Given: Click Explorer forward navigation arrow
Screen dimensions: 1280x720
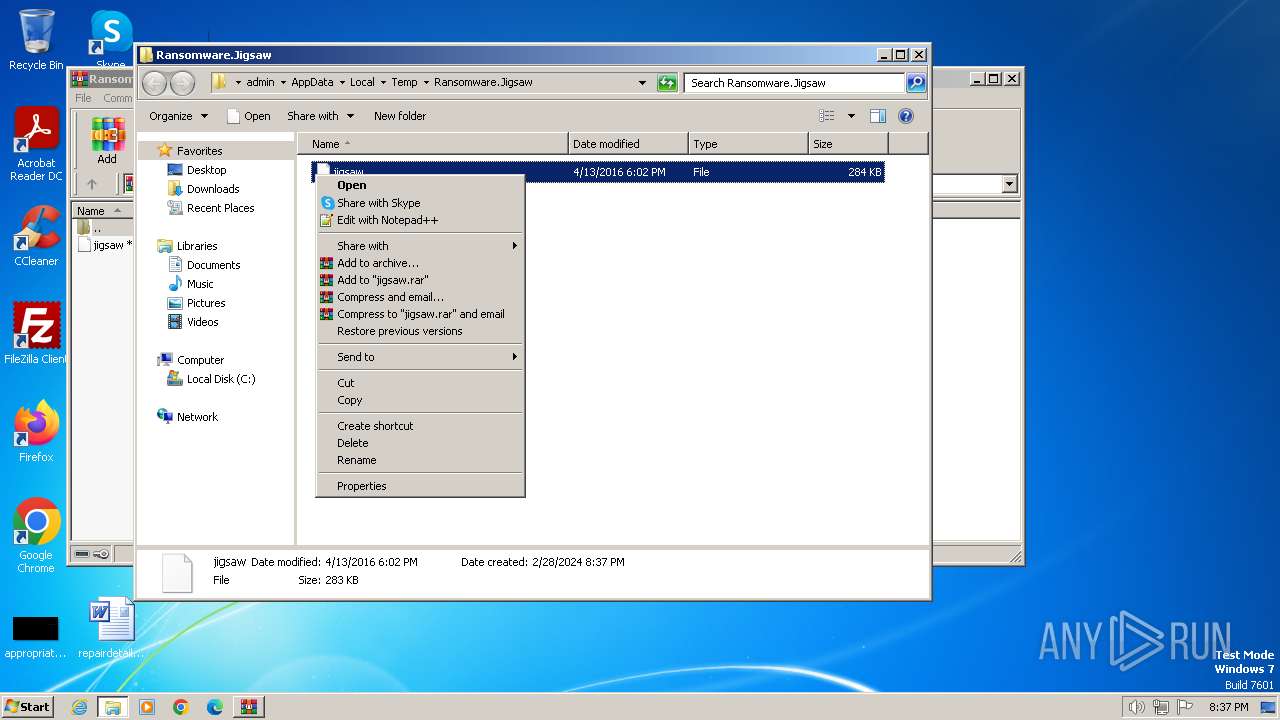Looking at the screenshot, I should 182,83.
